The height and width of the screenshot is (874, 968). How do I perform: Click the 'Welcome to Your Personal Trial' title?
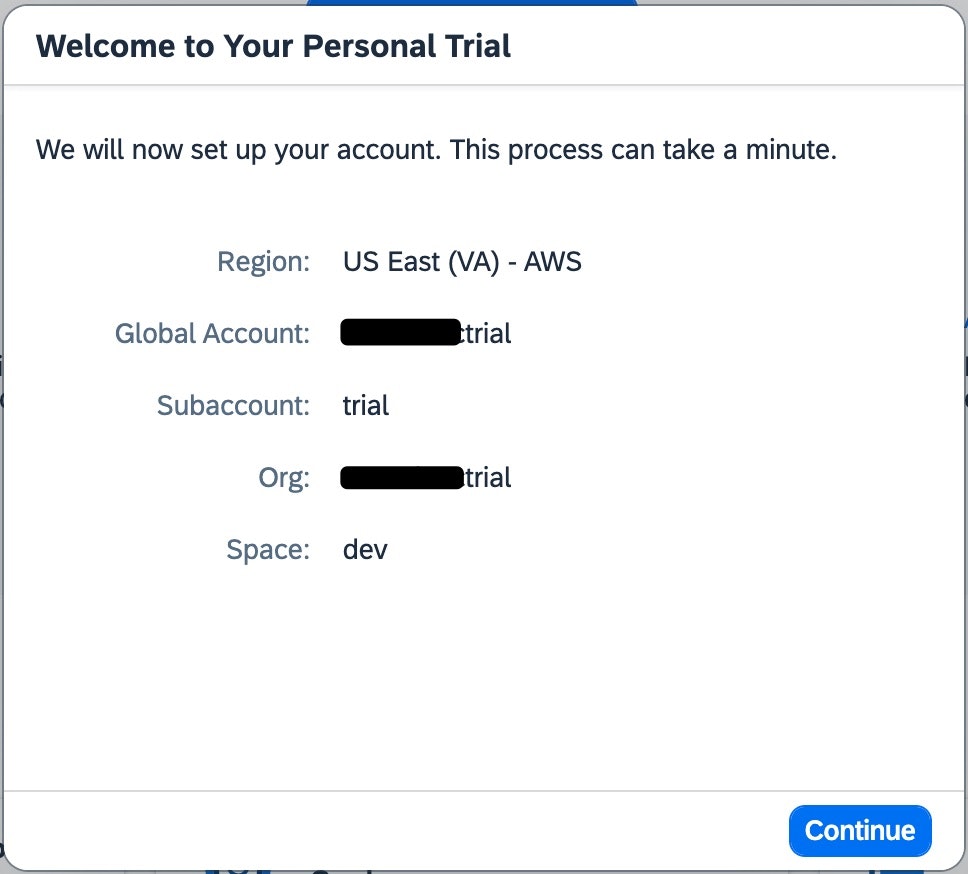[x=273, y=46]
